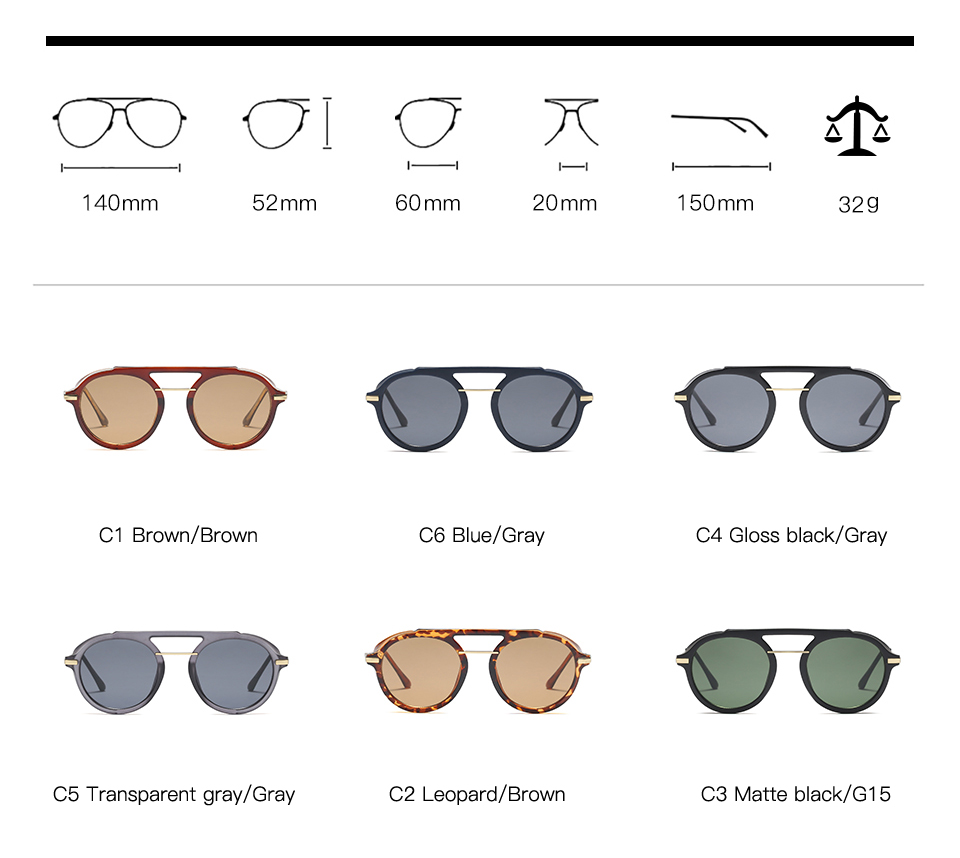Screen dimensions: 960x858
Task: Click the 140mm measurement label
Action: (120, 203)
